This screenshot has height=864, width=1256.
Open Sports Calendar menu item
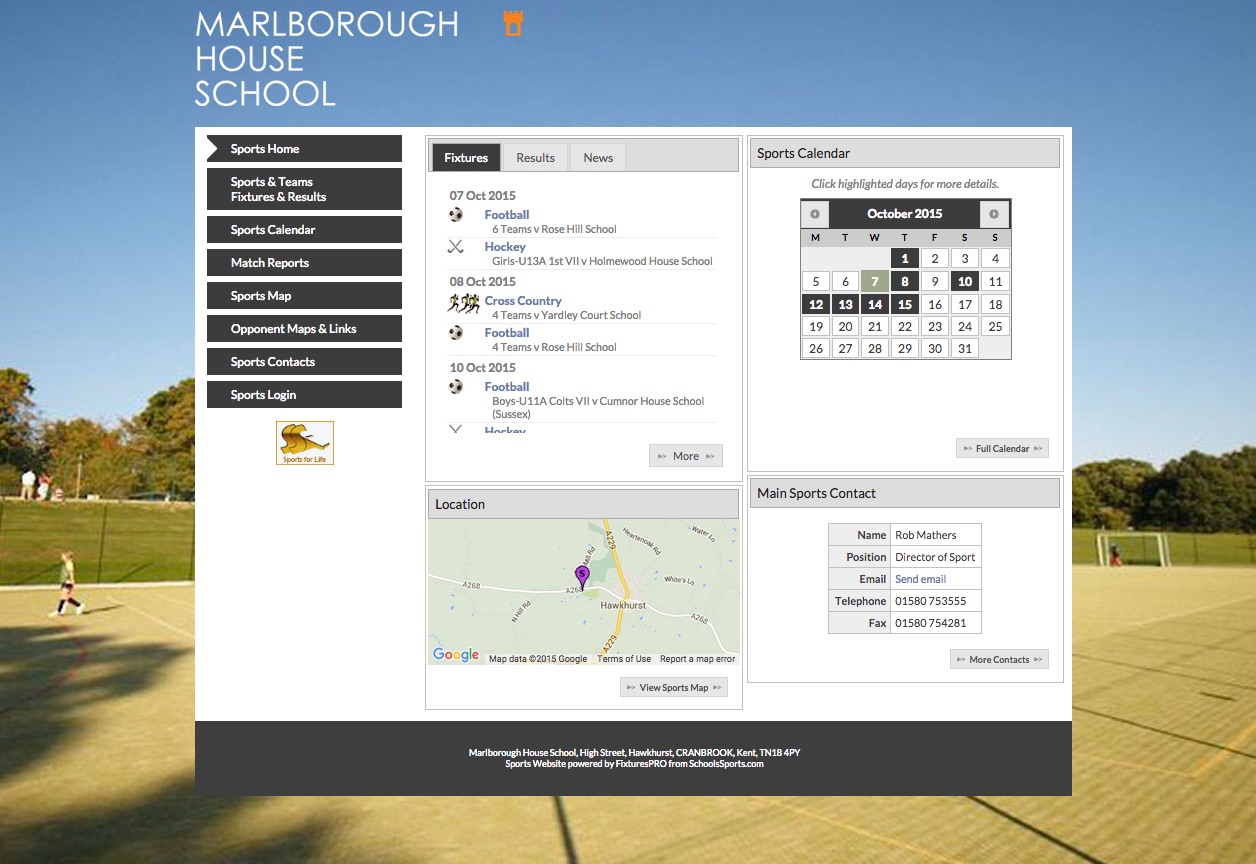[x=304, y=230]
